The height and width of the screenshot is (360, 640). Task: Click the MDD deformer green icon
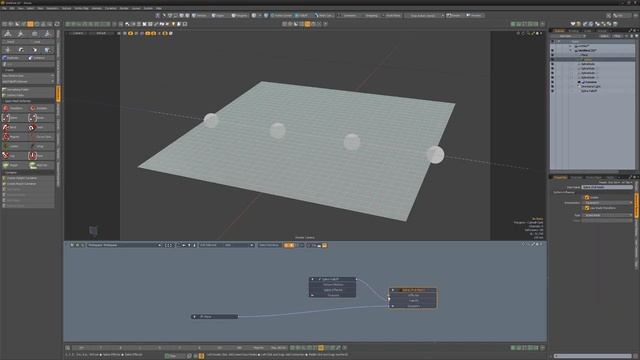[x=33, y=165]
